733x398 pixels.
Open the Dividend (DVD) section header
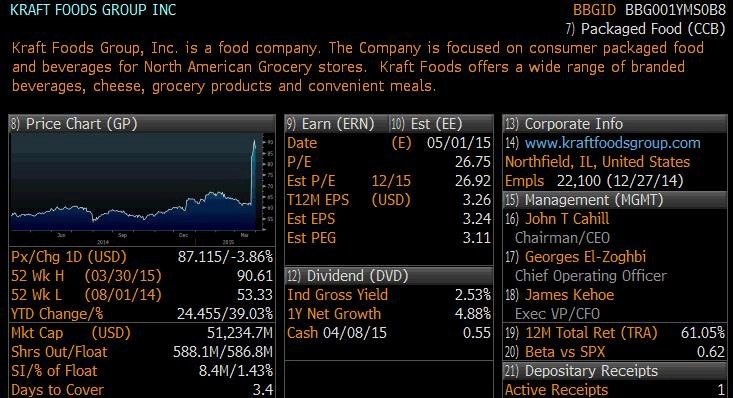click(389, 276)
